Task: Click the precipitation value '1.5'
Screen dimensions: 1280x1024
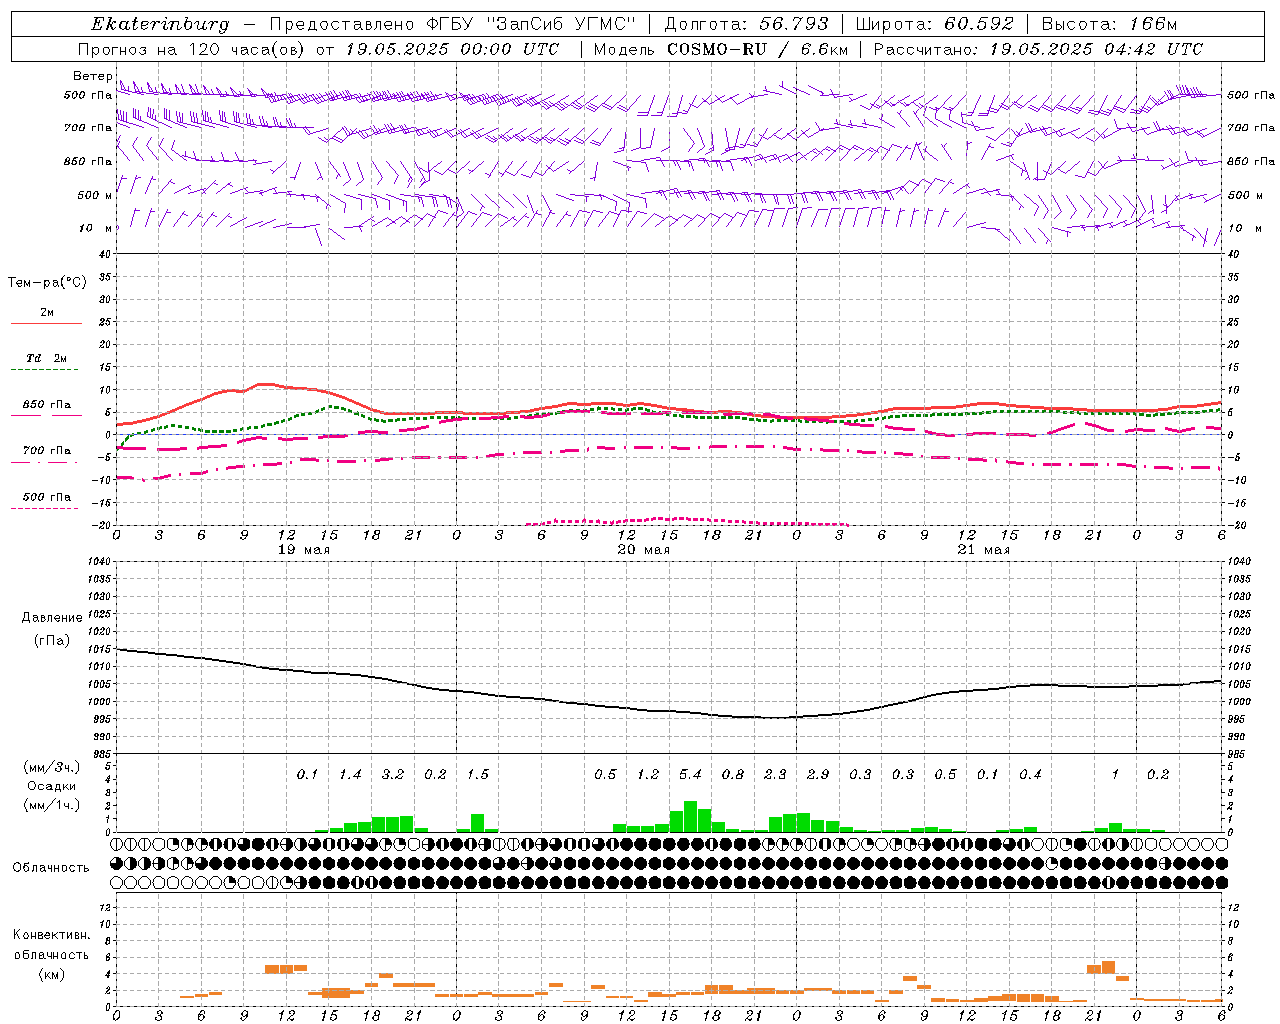Action: point(477,775)
